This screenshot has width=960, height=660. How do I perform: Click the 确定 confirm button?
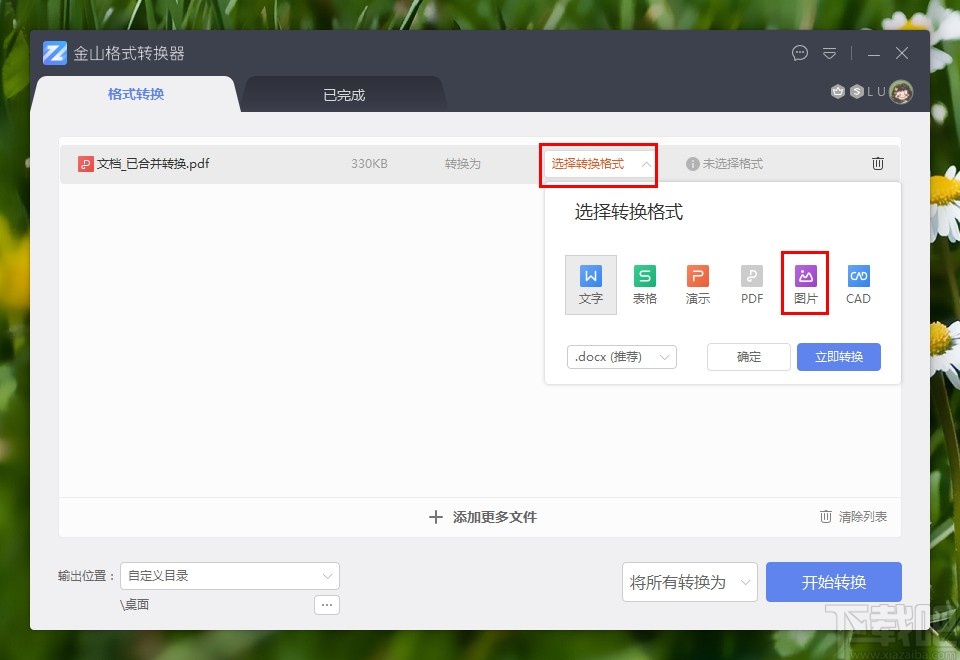(748, 356)
